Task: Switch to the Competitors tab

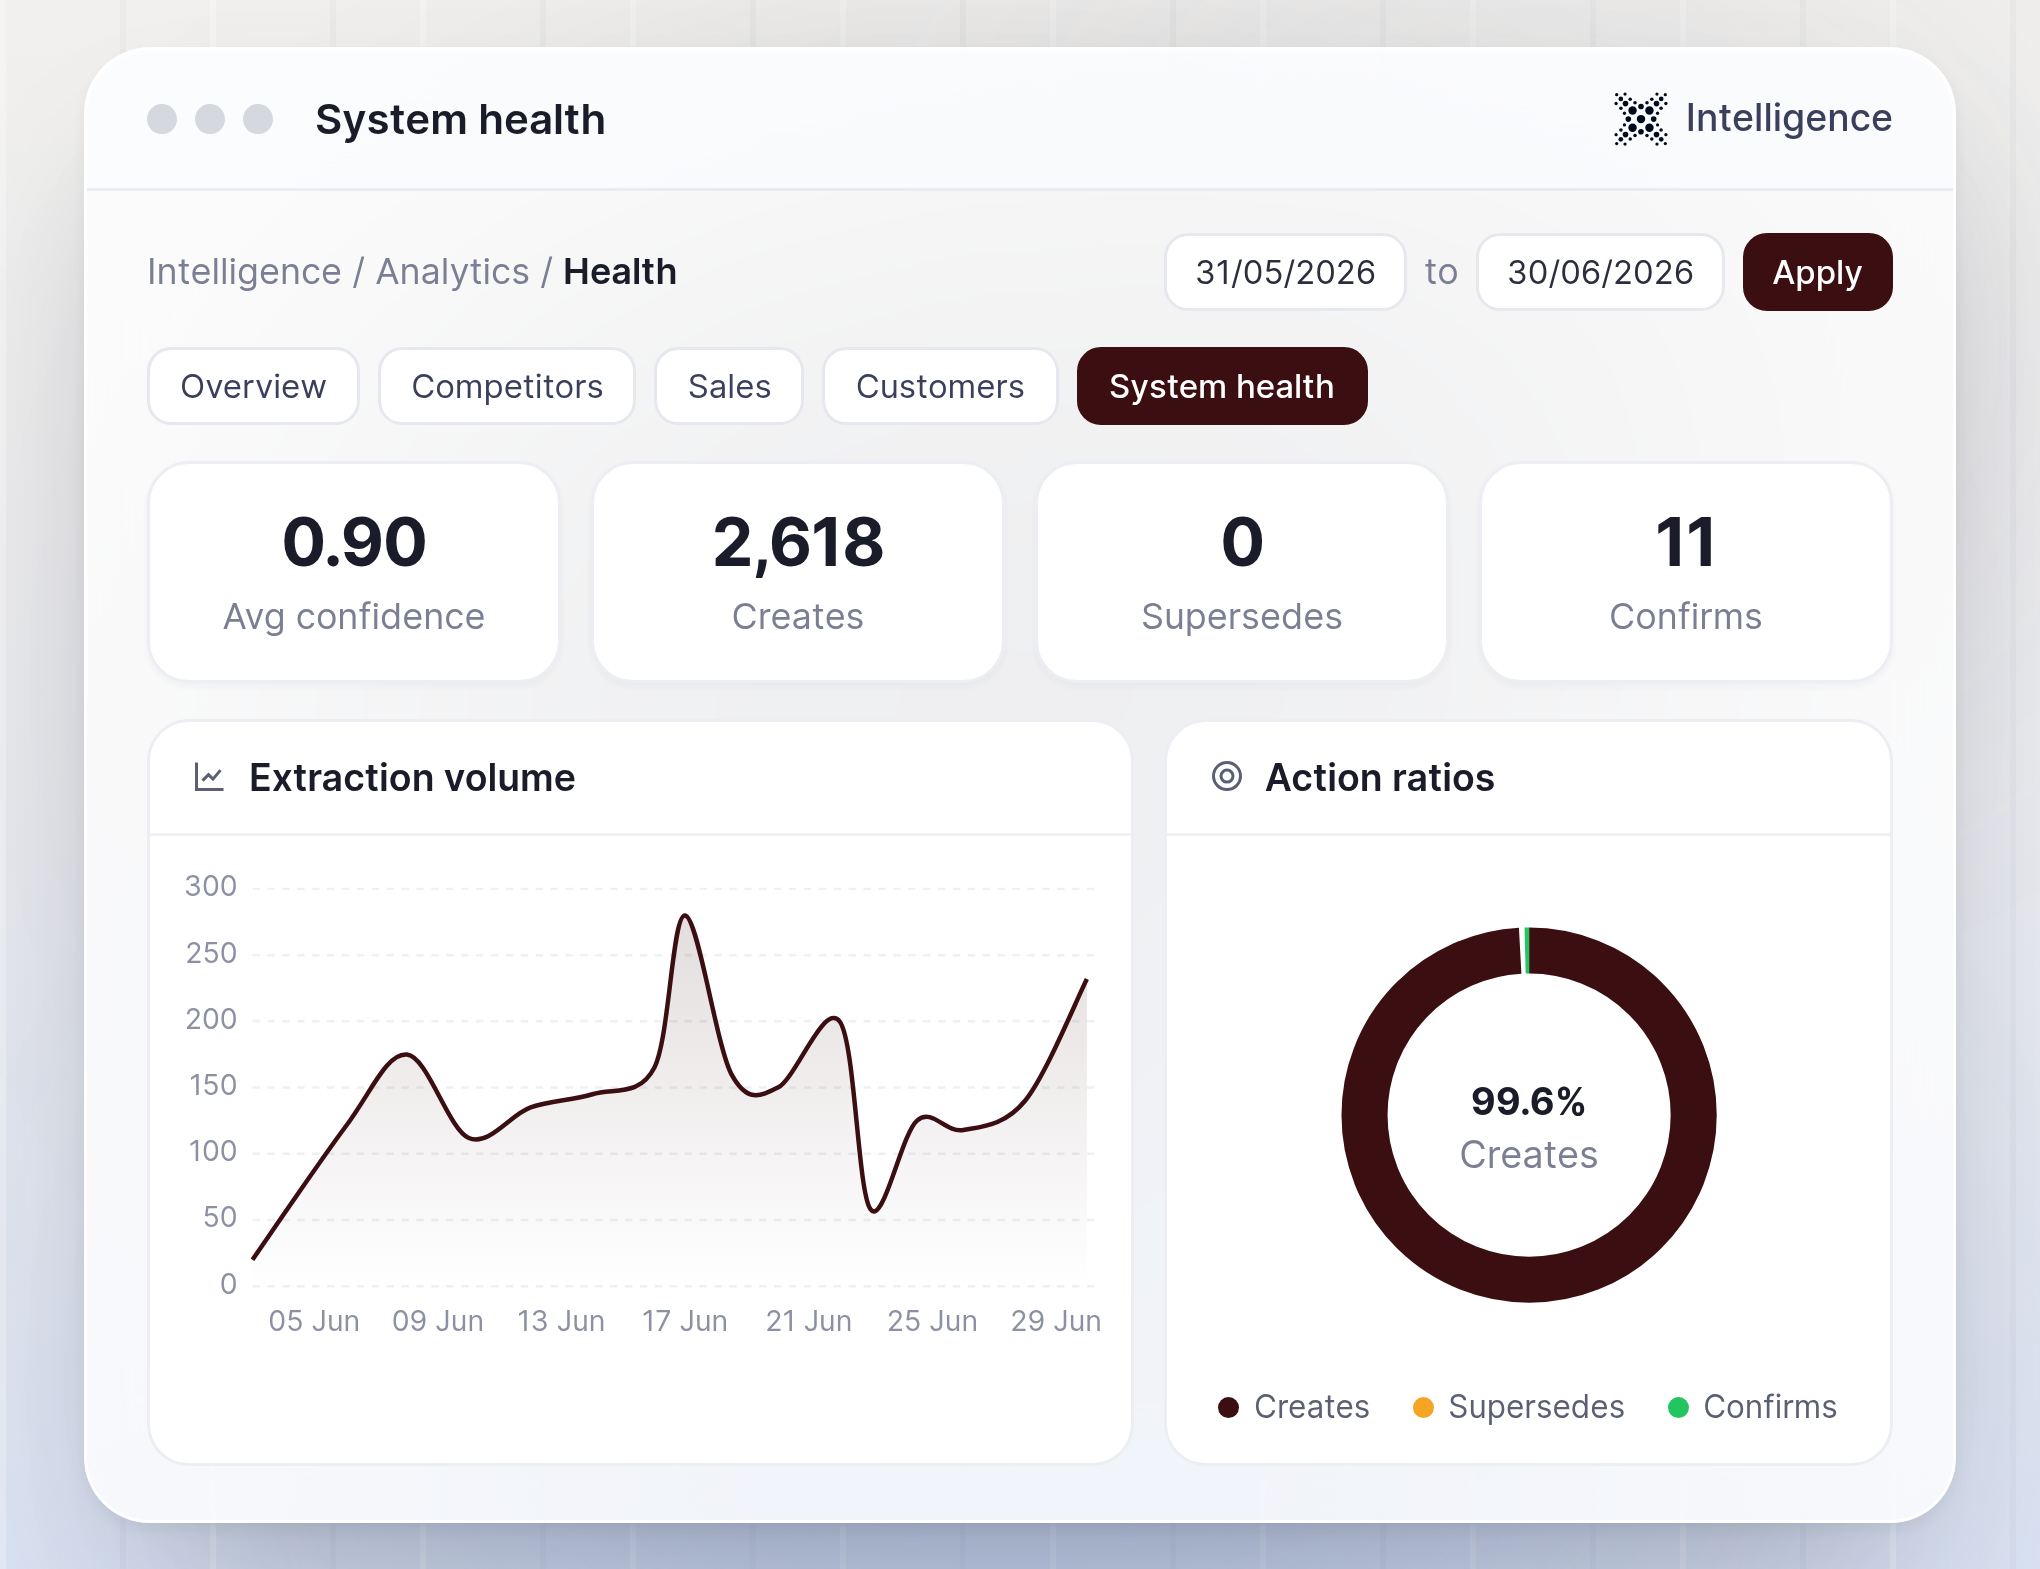Action: (x=507, y=386)
